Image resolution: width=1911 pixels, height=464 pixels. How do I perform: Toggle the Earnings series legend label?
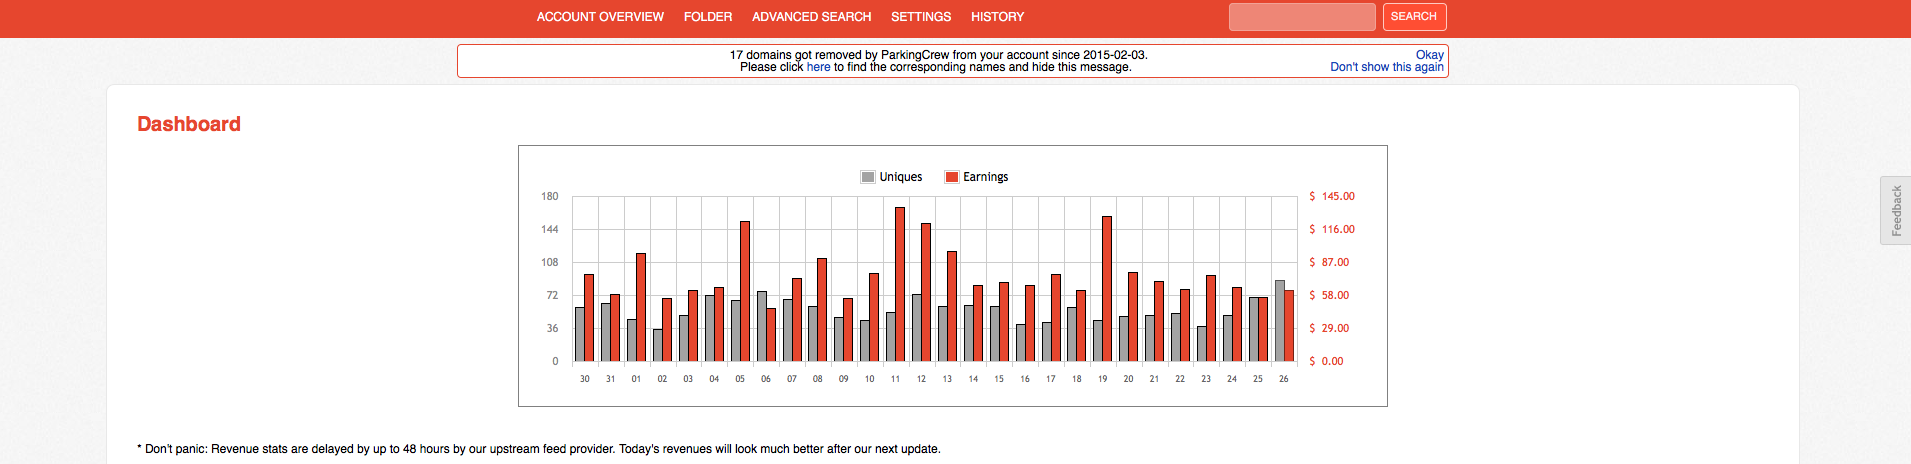coord(985,177)
